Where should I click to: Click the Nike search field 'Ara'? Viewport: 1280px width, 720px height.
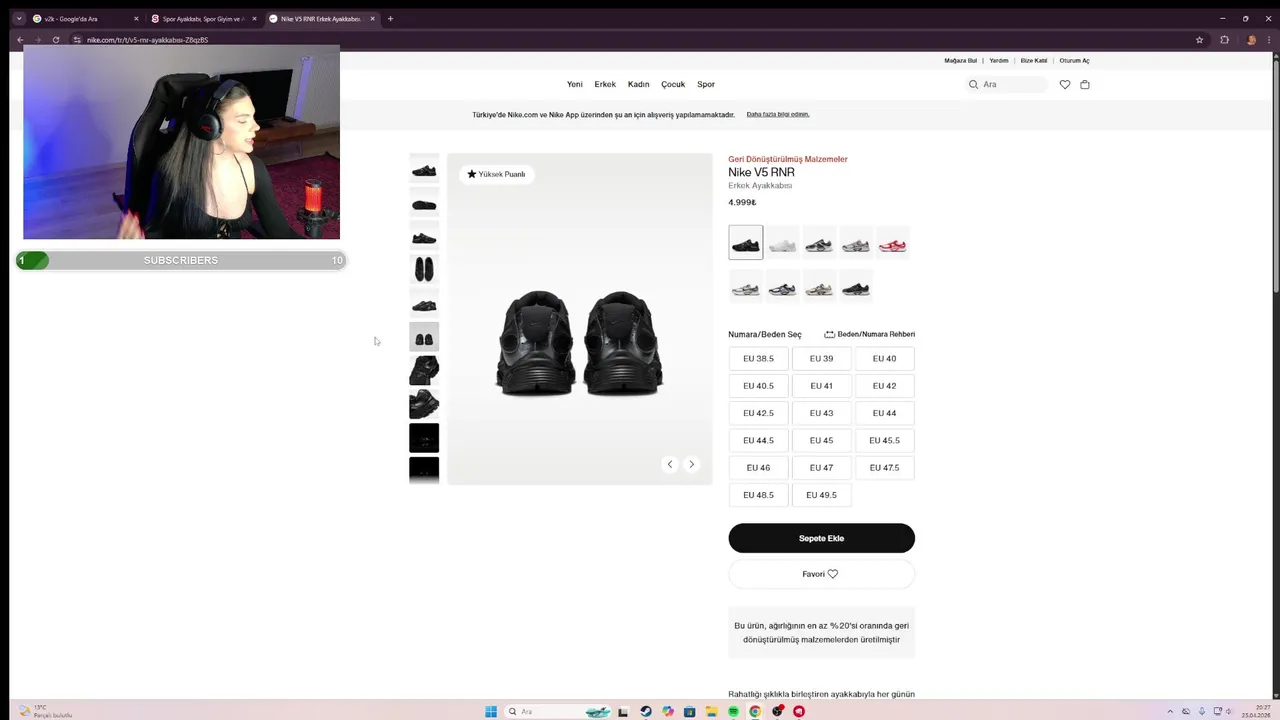(1006, 85)
